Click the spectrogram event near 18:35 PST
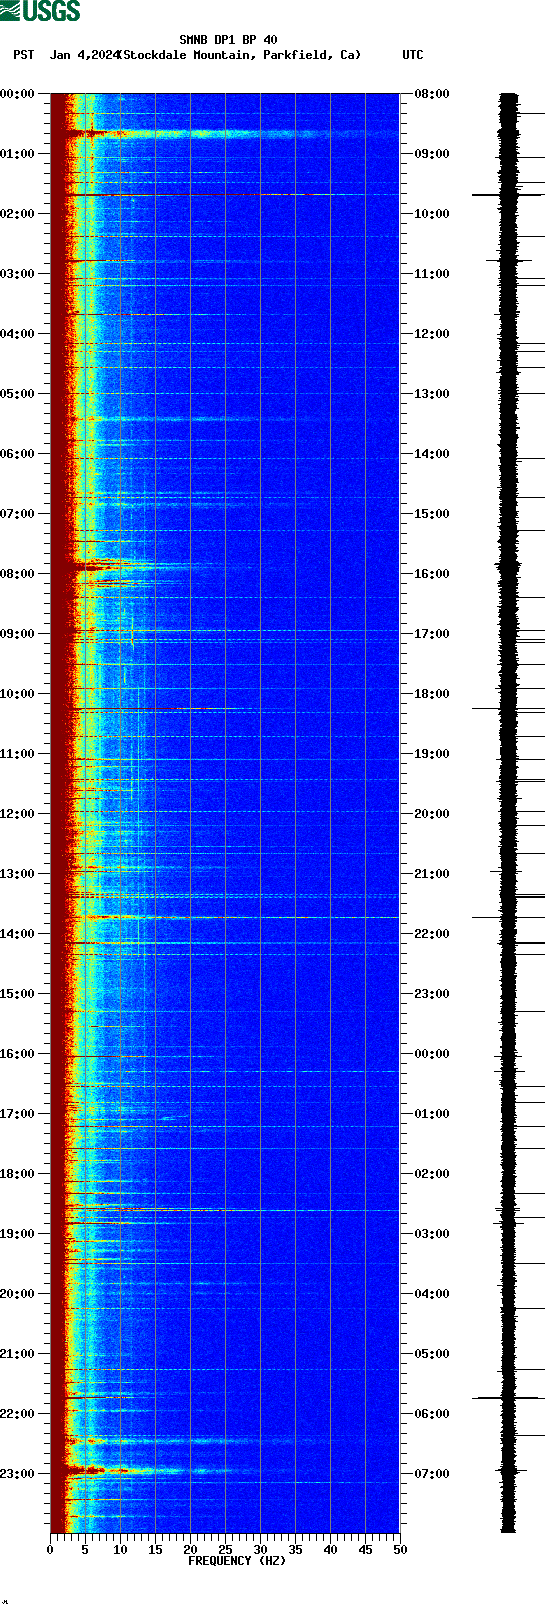 click(225, 1210)
